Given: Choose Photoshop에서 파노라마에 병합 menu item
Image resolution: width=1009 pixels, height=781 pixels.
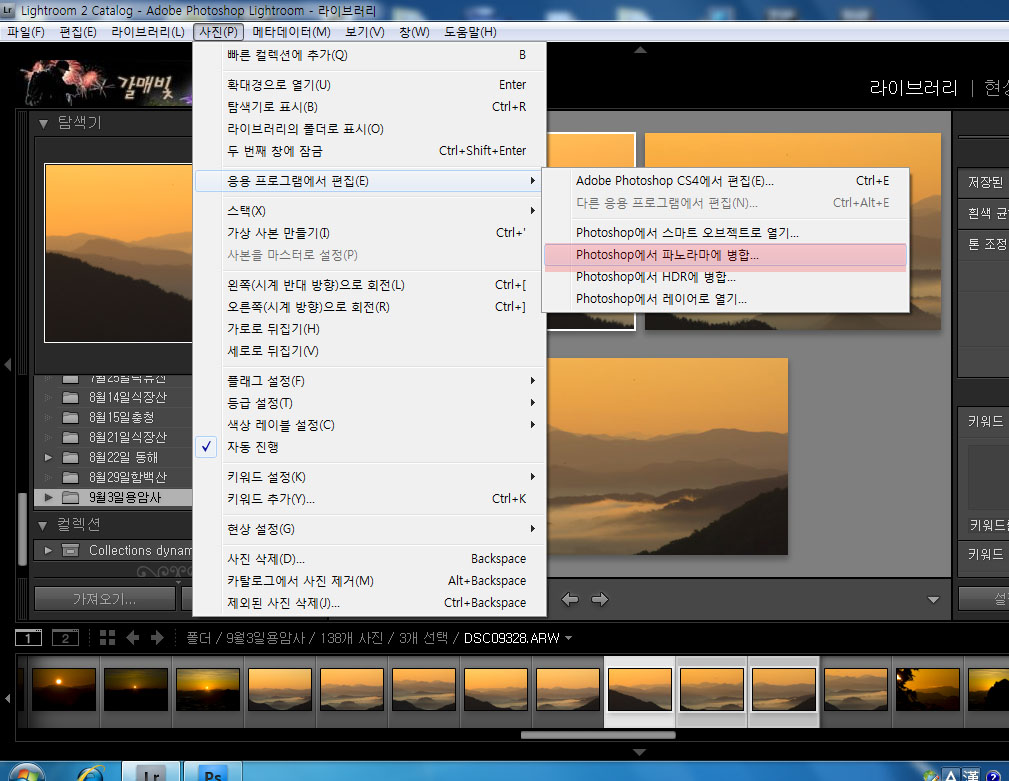Looking at the screenshot, I should 667,255.
